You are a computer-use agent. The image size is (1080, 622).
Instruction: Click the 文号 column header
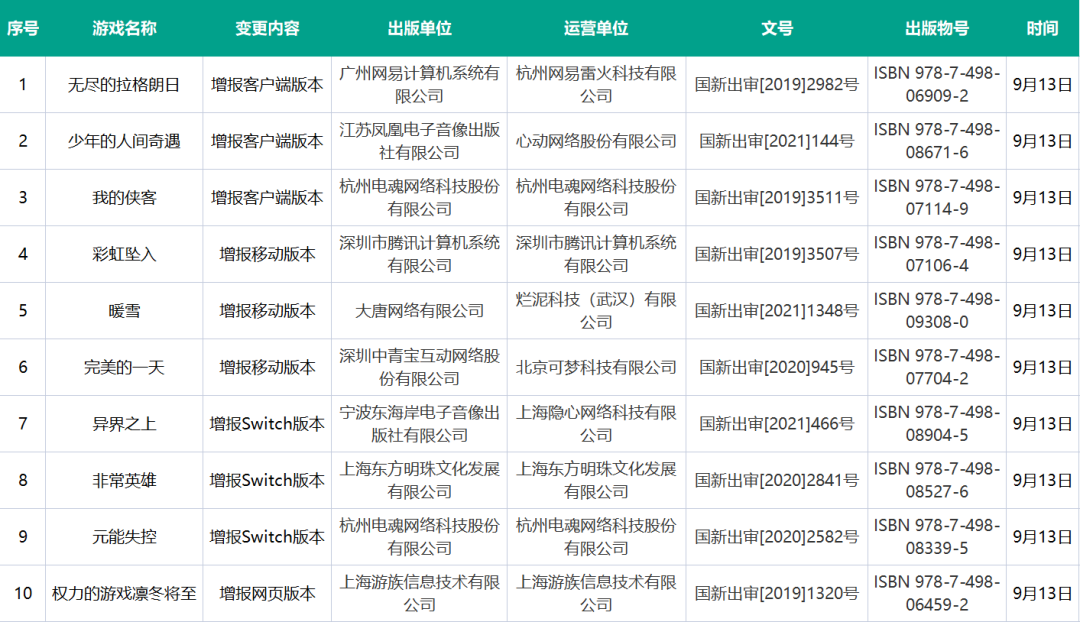tap(776, 29)
